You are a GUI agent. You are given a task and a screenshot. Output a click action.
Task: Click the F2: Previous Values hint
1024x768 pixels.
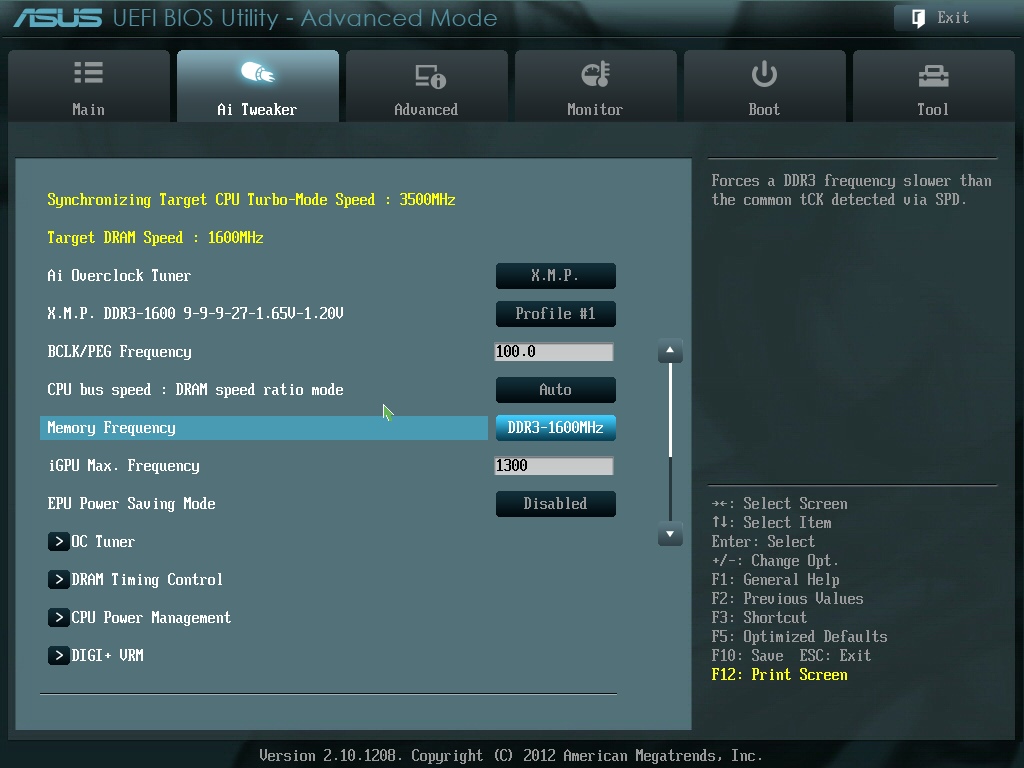tap(788, 599)
